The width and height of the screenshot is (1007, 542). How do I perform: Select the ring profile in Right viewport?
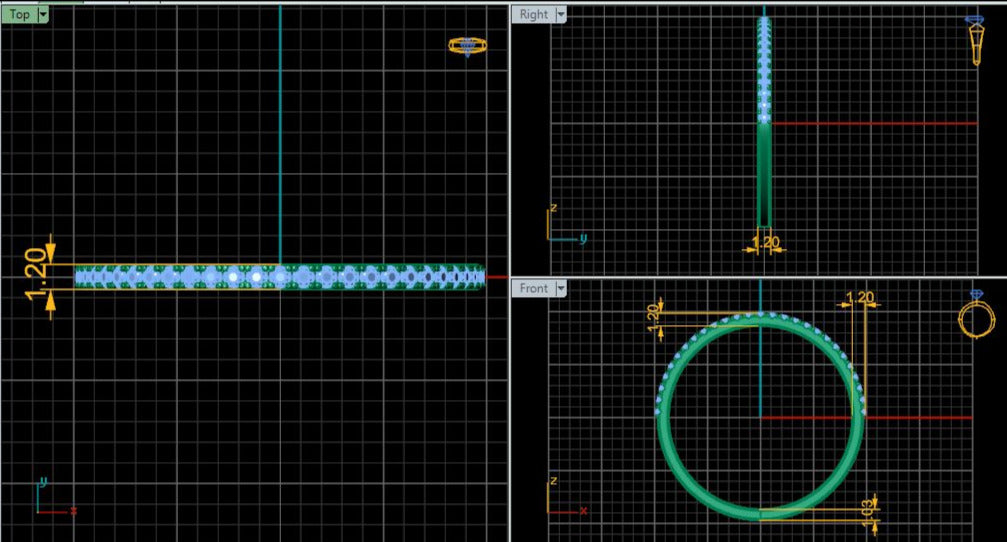[x=764, y=170]
